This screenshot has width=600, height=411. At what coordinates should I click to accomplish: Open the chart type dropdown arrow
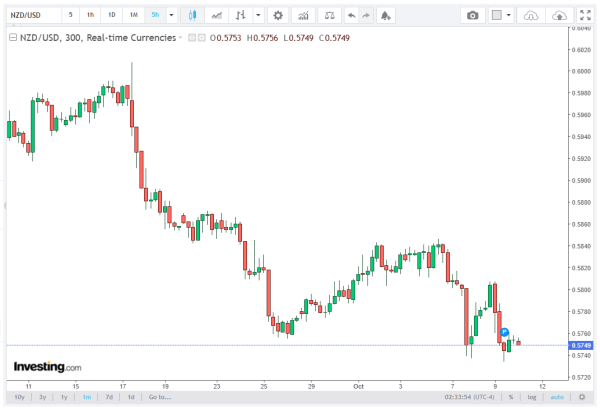click(259, 16)
